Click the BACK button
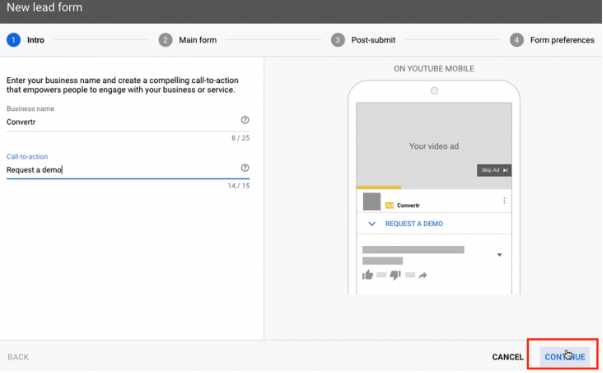 point(18,357)
